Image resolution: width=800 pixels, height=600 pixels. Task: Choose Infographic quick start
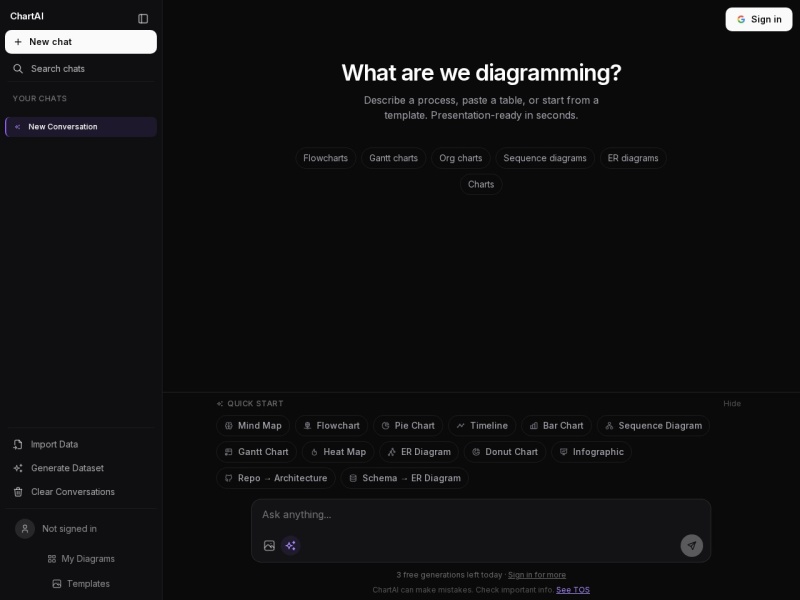tap(591, 452)
